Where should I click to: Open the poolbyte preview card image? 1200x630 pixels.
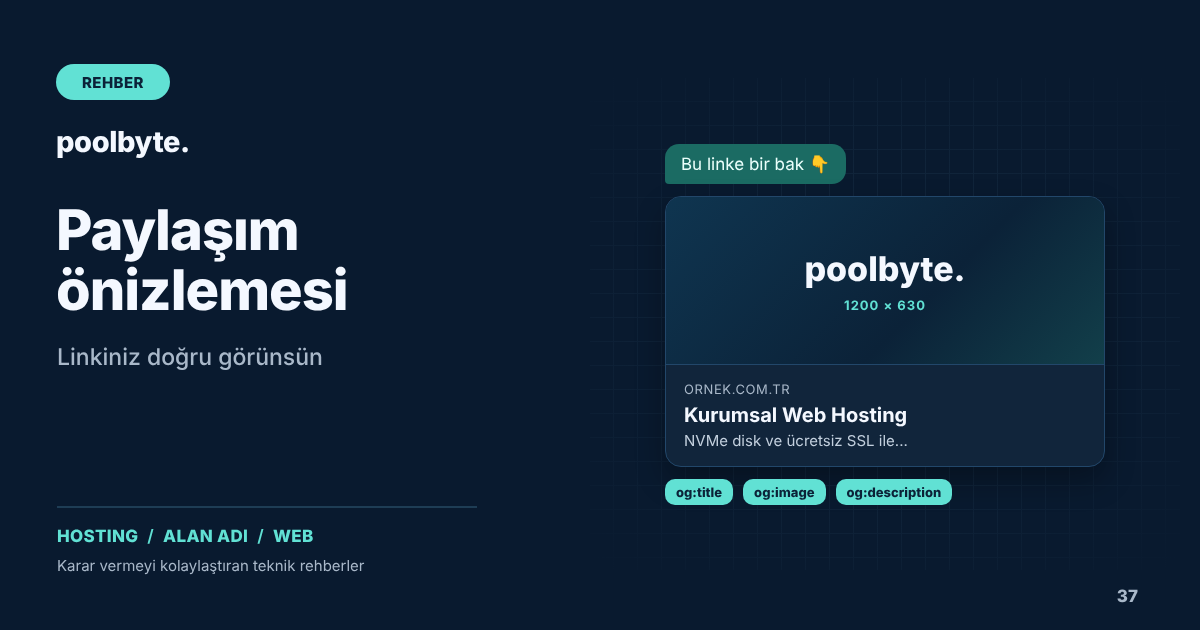pos(885,281)
